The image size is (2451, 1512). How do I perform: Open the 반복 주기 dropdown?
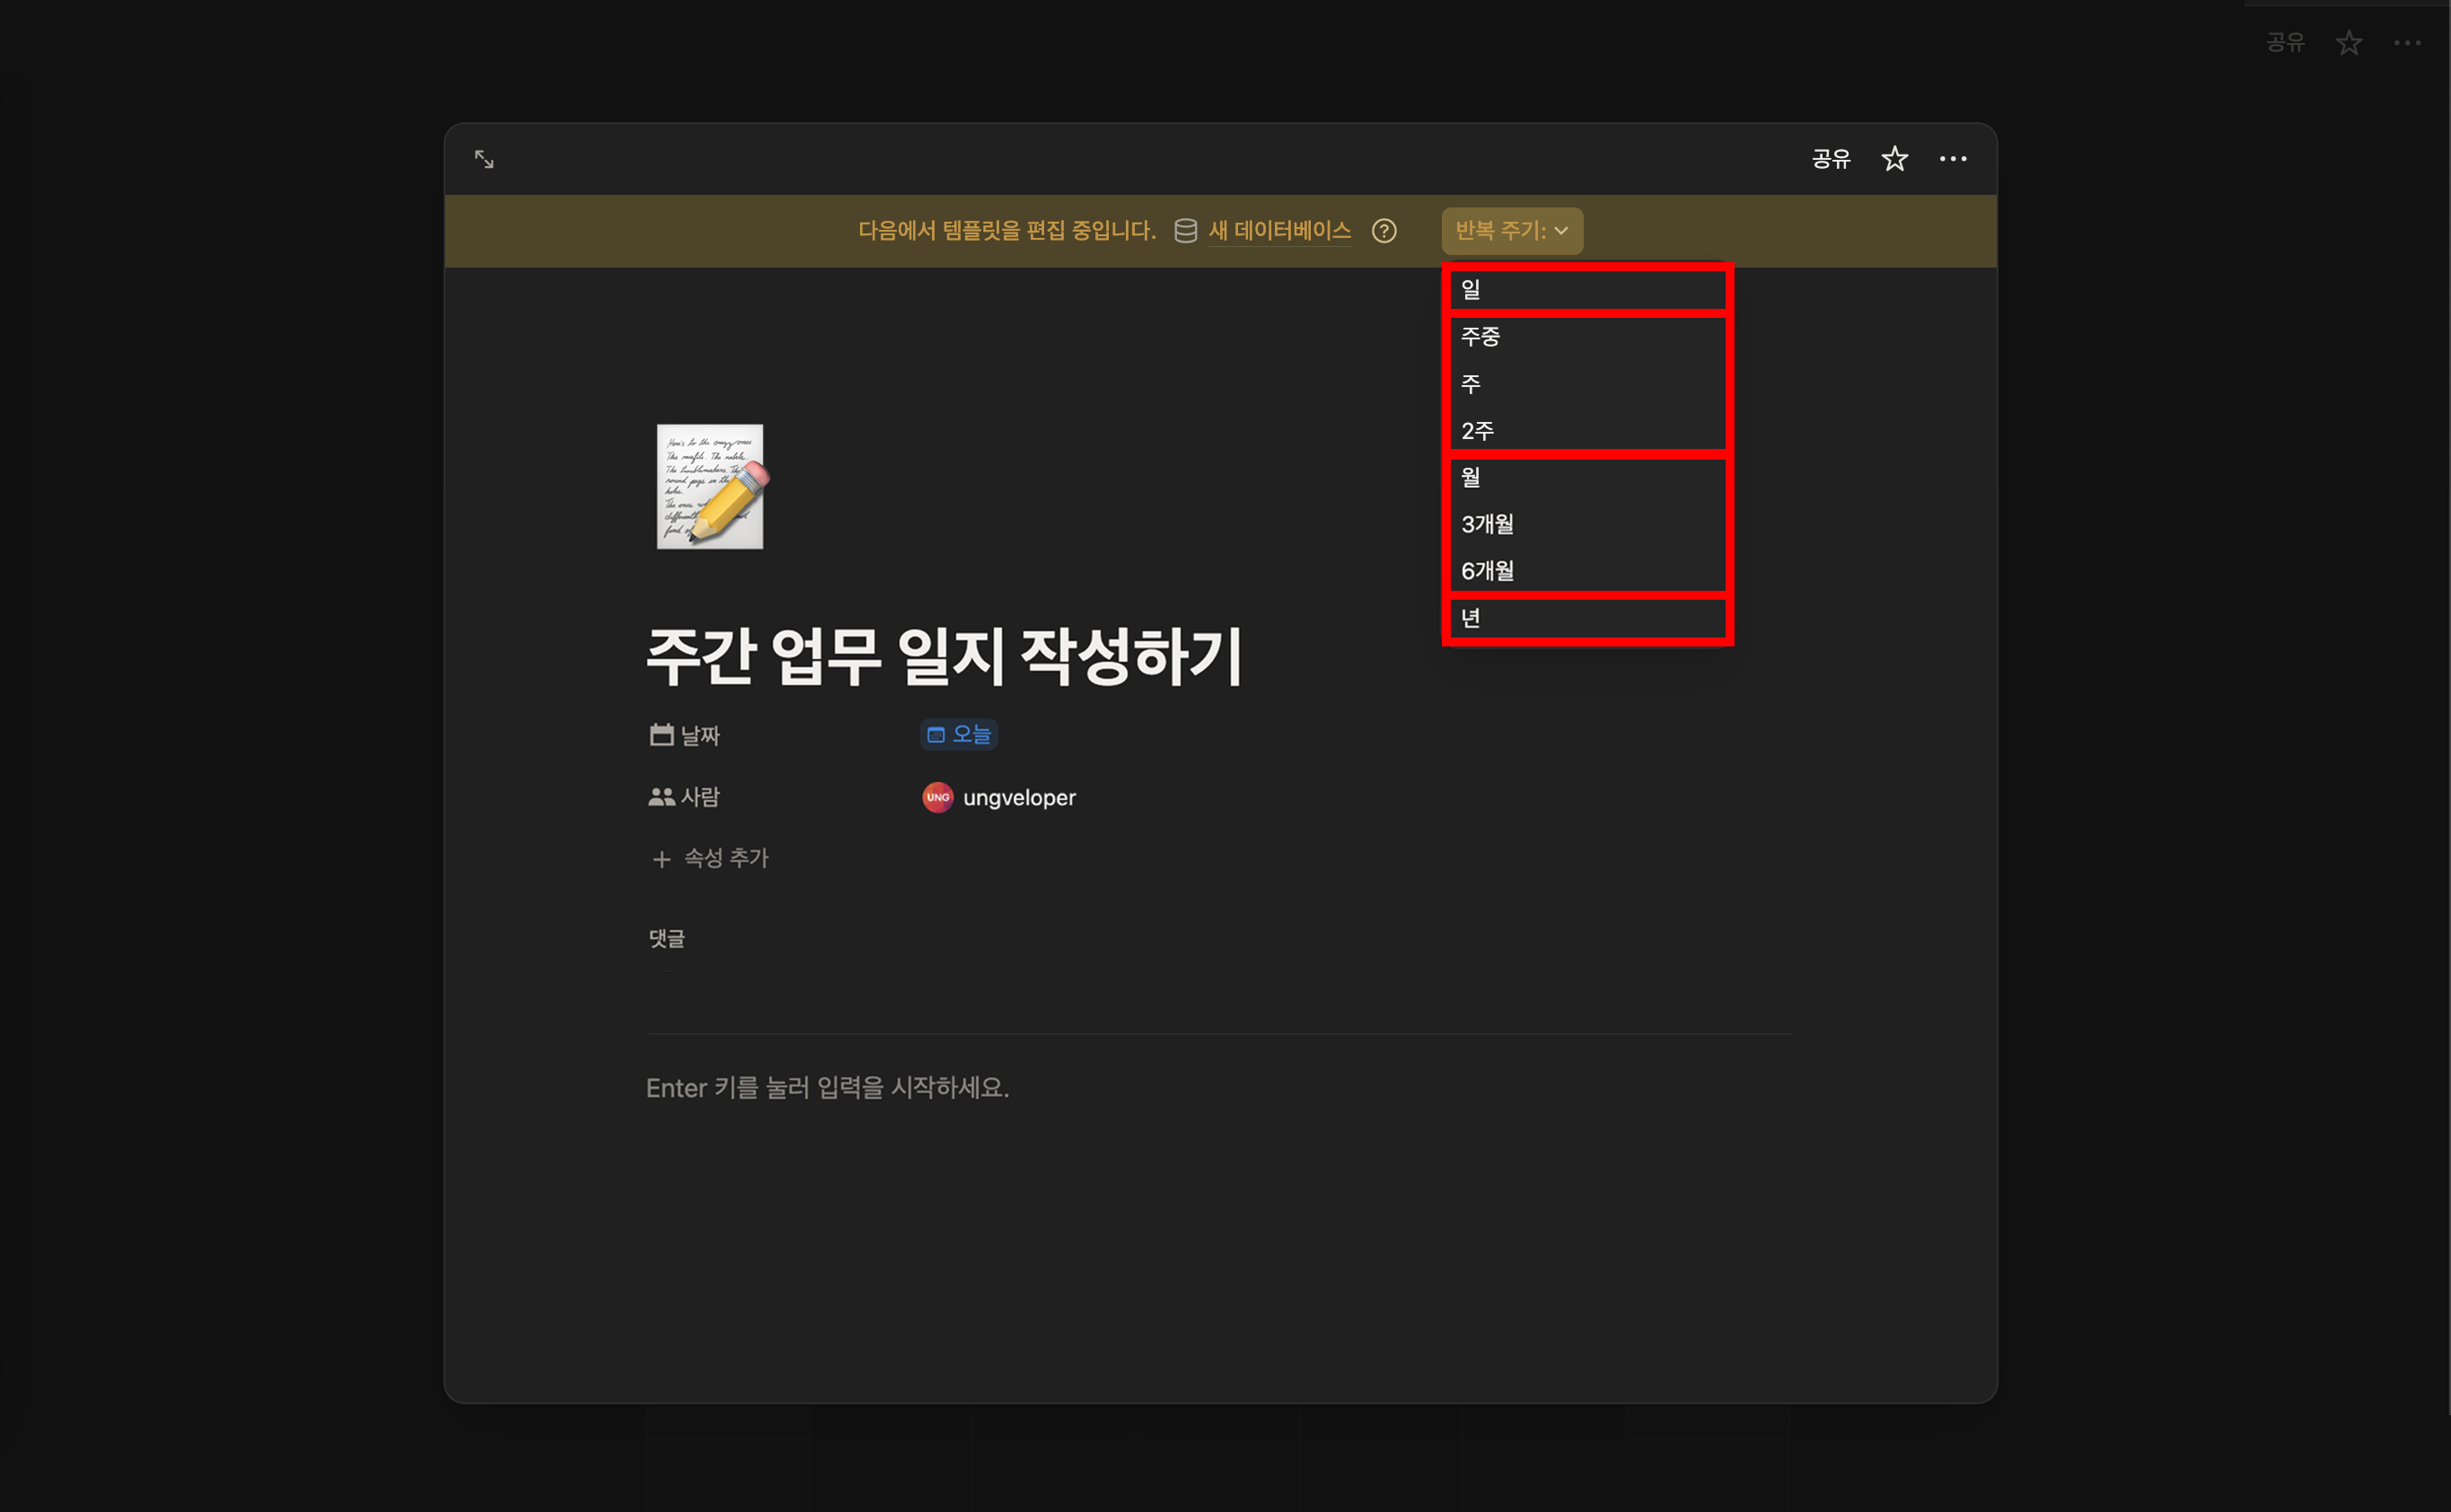[x=1511, y=231]
